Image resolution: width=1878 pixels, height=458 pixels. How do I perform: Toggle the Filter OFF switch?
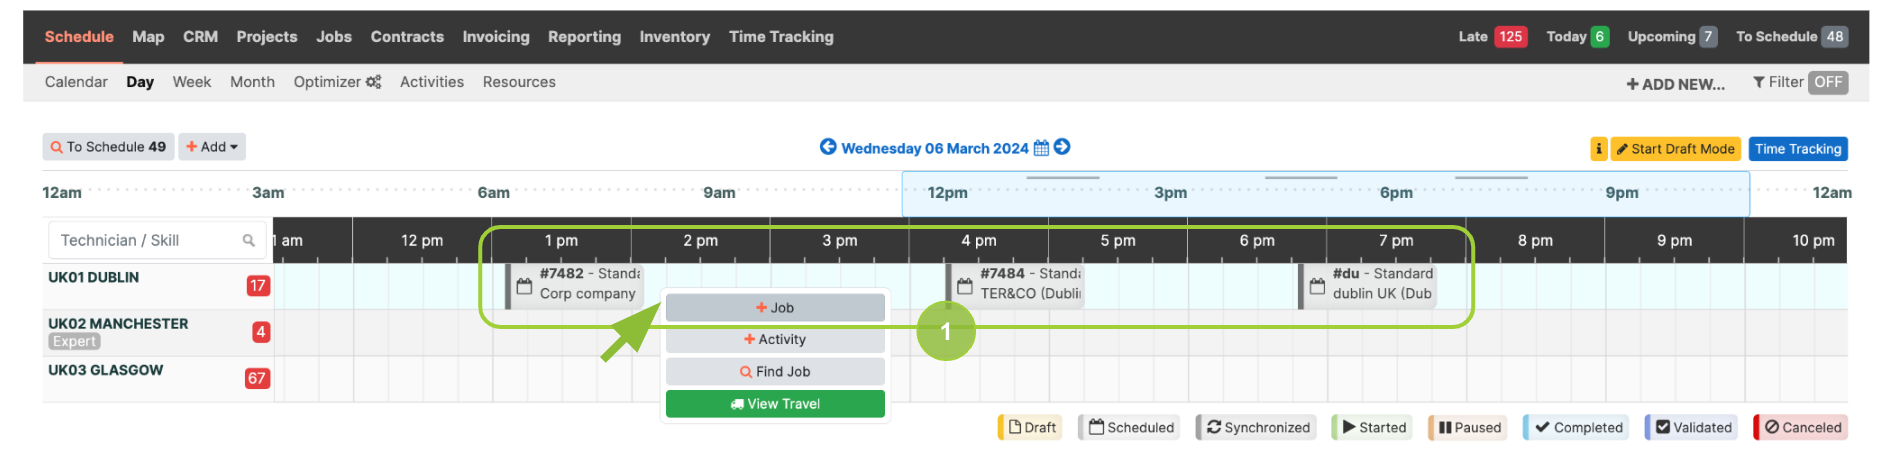tap(1828, 83)
